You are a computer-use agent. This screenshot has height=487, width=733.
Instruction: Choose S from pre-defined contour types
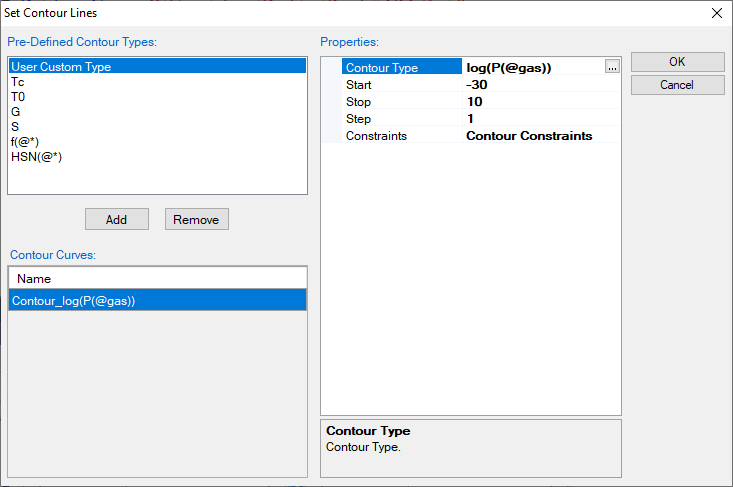tap(15, 127)
